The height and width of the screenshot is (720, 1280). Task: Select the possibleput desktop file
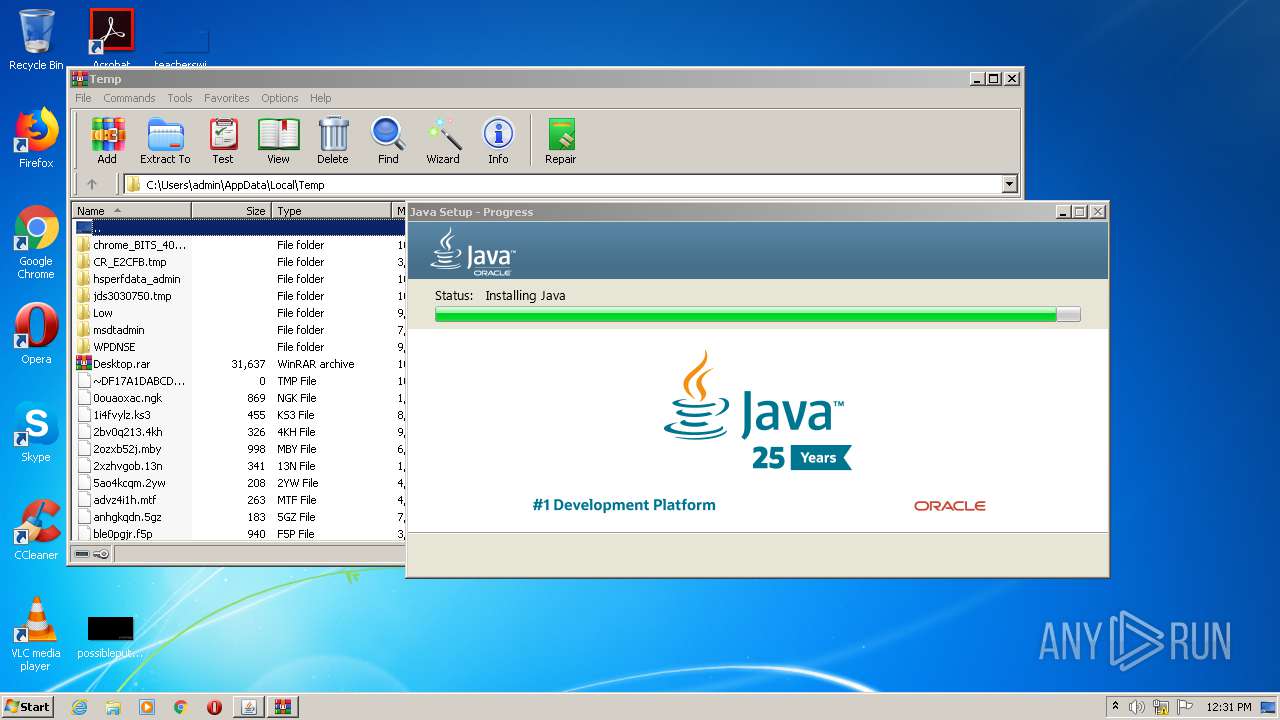coord(110,637)
